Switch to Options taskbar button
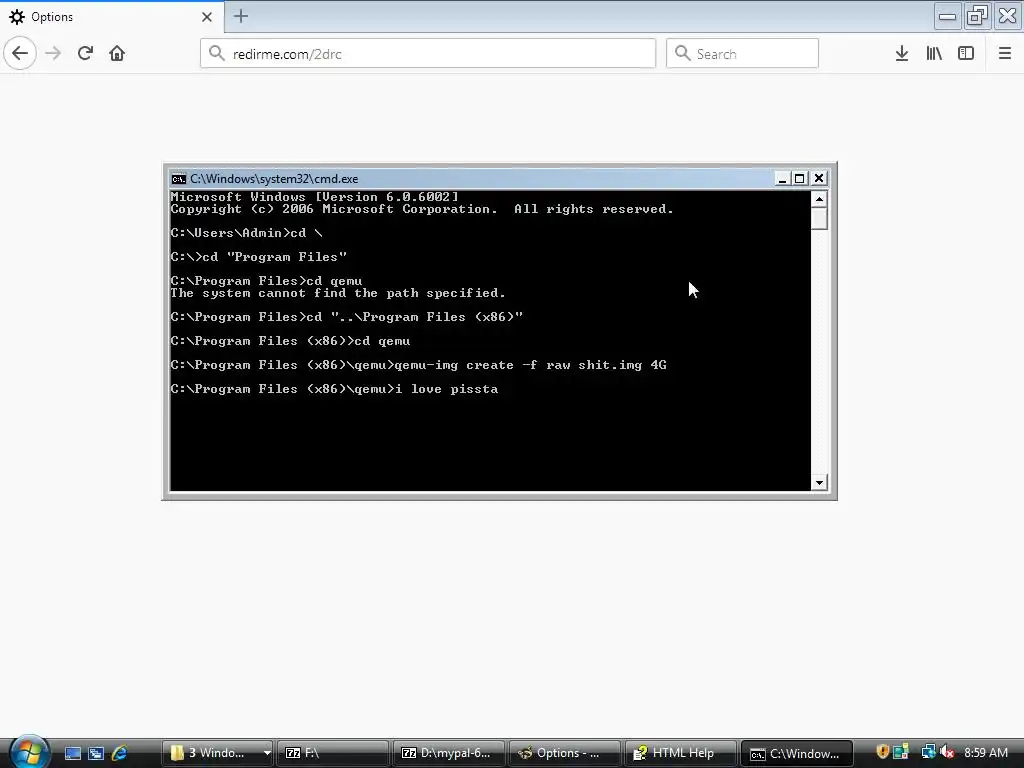 click(565, 753)
